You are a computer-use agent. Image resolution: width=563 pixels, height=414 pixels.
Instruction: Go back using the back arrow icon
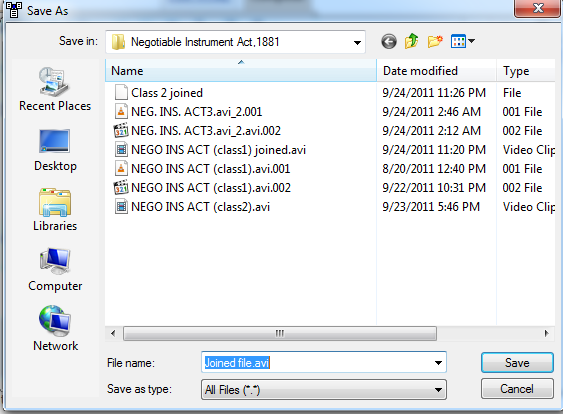[389, 42]
